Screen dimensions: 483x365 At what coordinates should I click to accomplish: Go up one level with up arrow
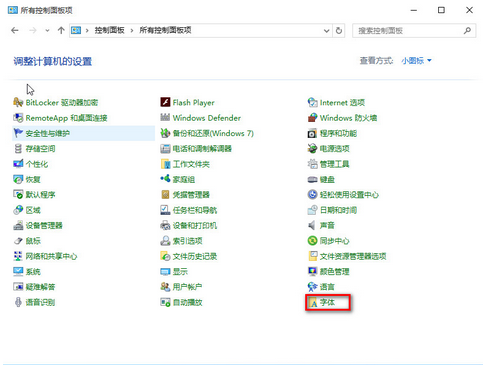(x=61, y=31)
